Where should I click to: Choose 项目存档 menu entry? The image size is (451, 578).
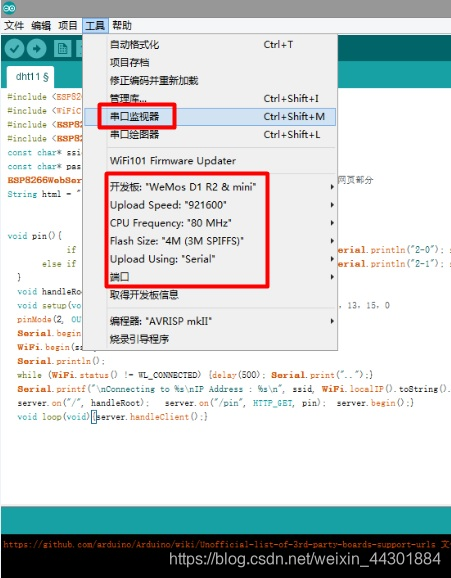(x=210, y=63)
